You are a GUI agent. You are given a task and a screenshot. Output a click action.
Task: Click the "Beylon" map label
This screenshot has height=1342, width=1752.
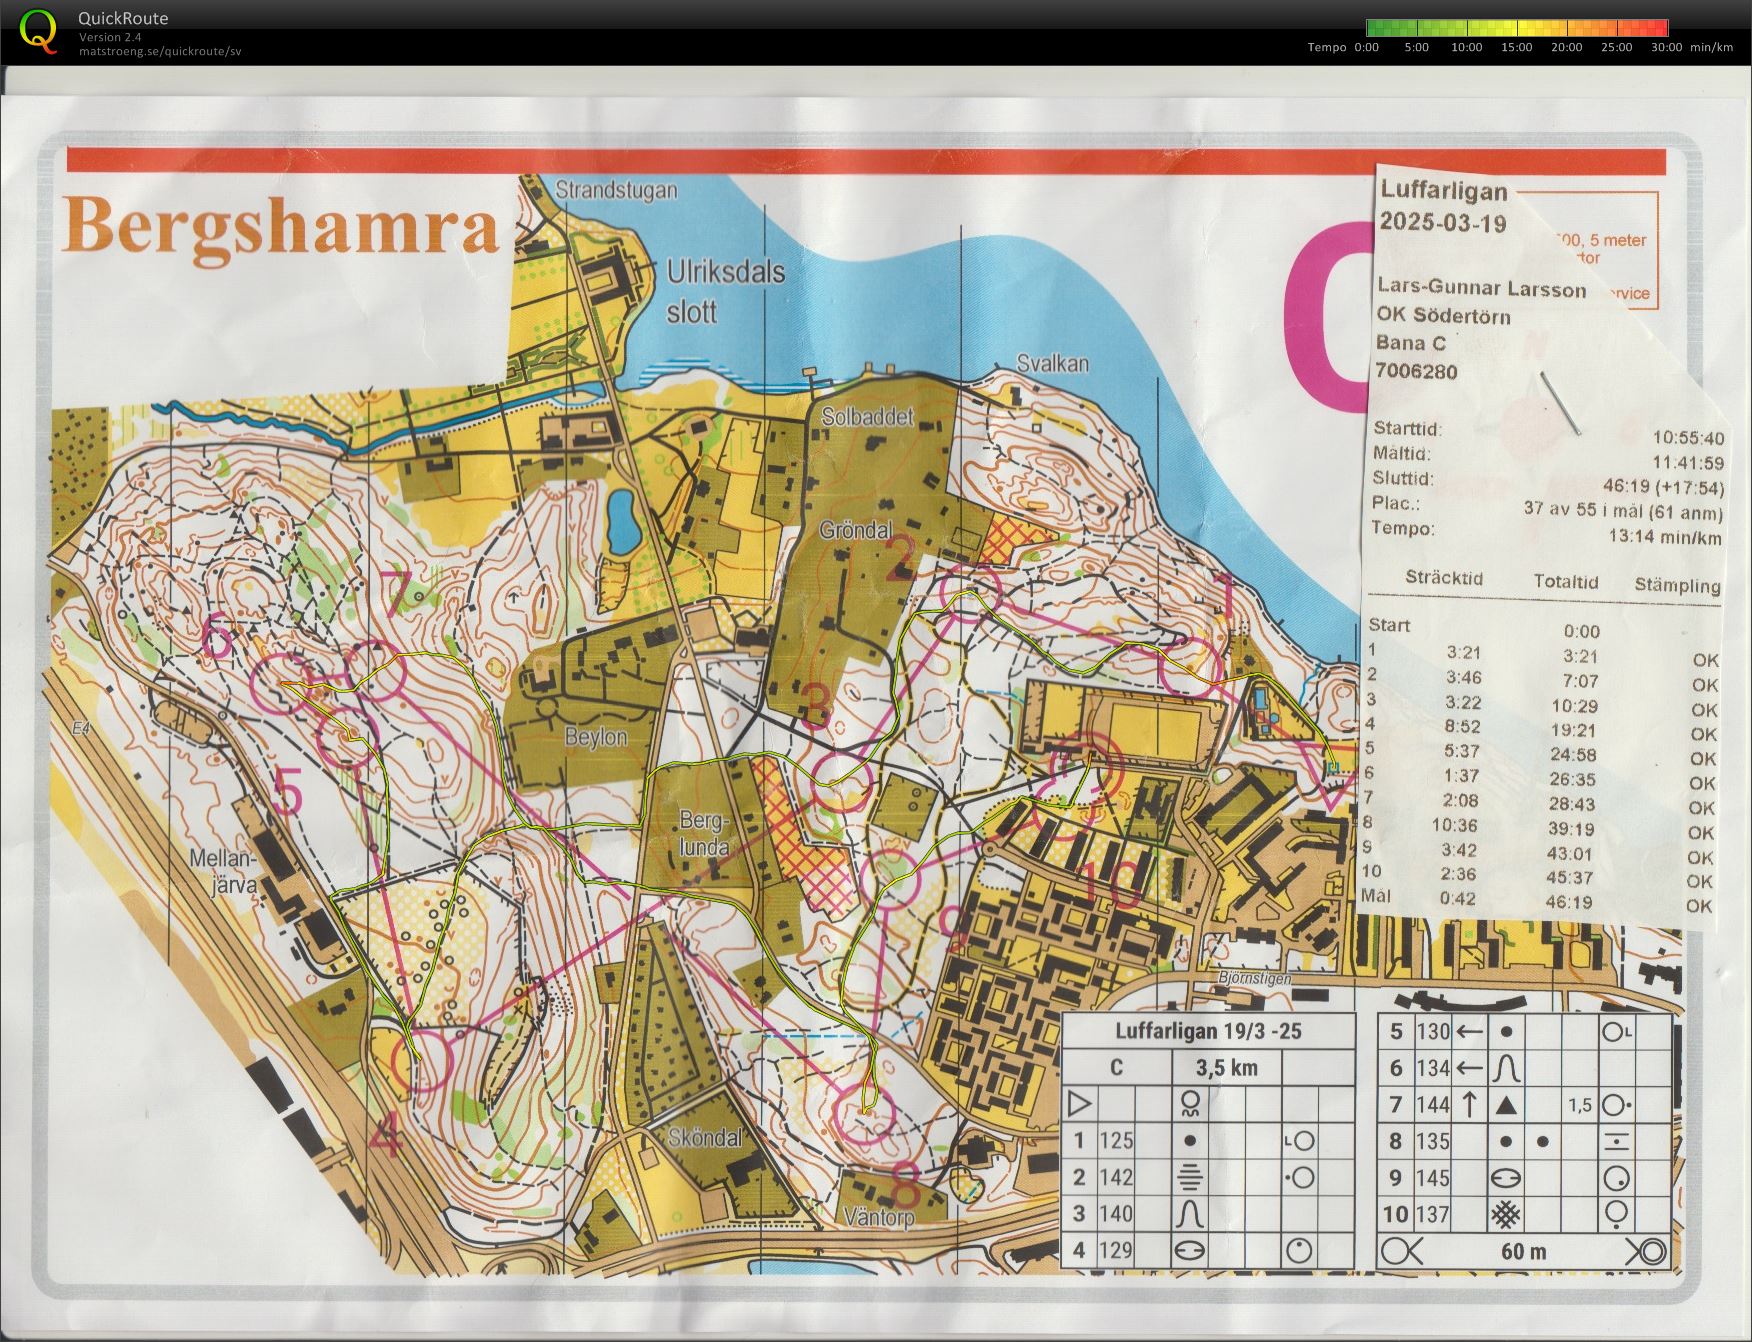(x=596, y=738)
